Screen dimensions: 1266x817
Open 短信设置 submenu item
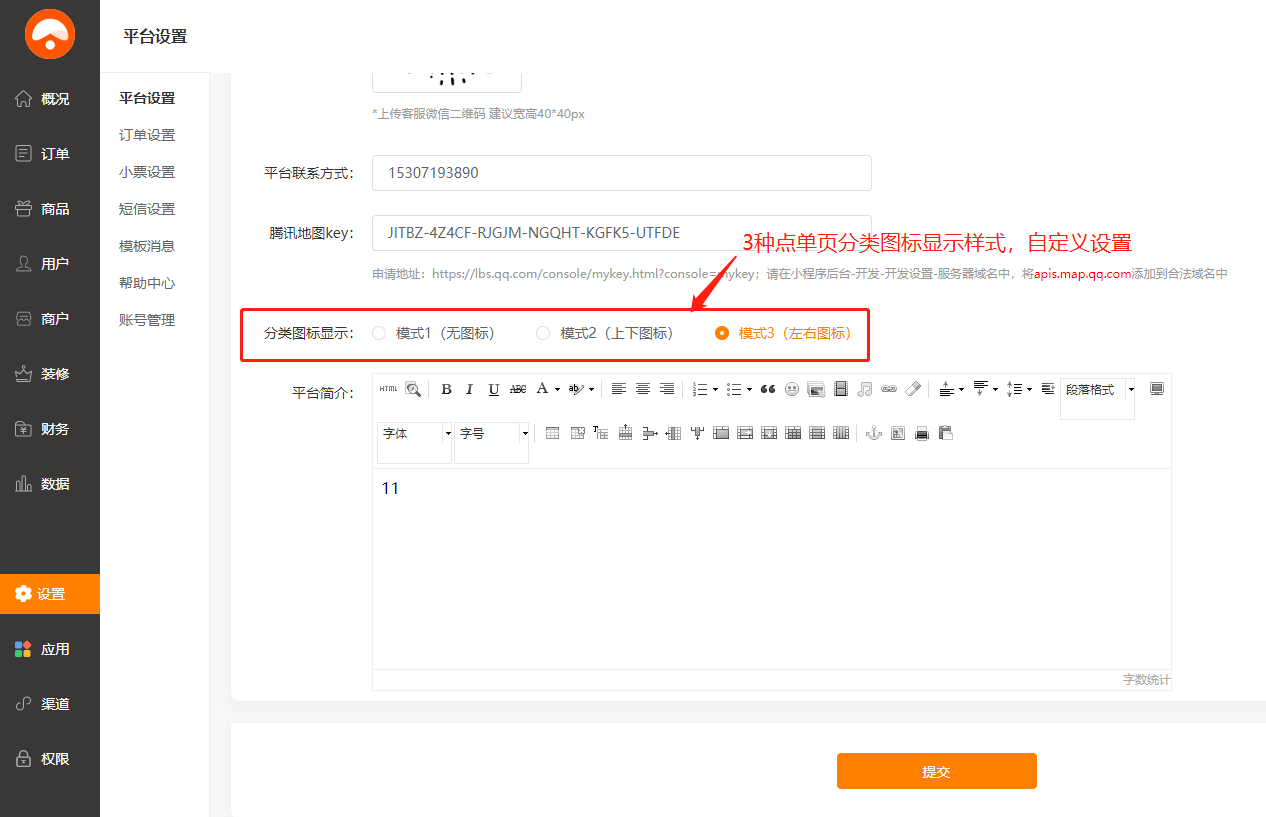click(147, 209)
